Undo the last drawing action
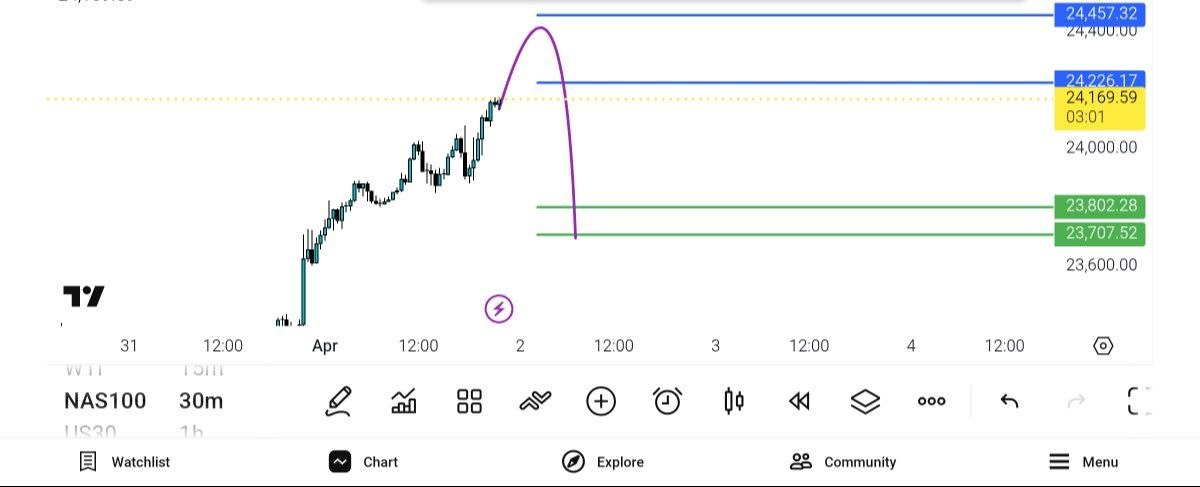 pyautogui.click(x=1009, y=401)
